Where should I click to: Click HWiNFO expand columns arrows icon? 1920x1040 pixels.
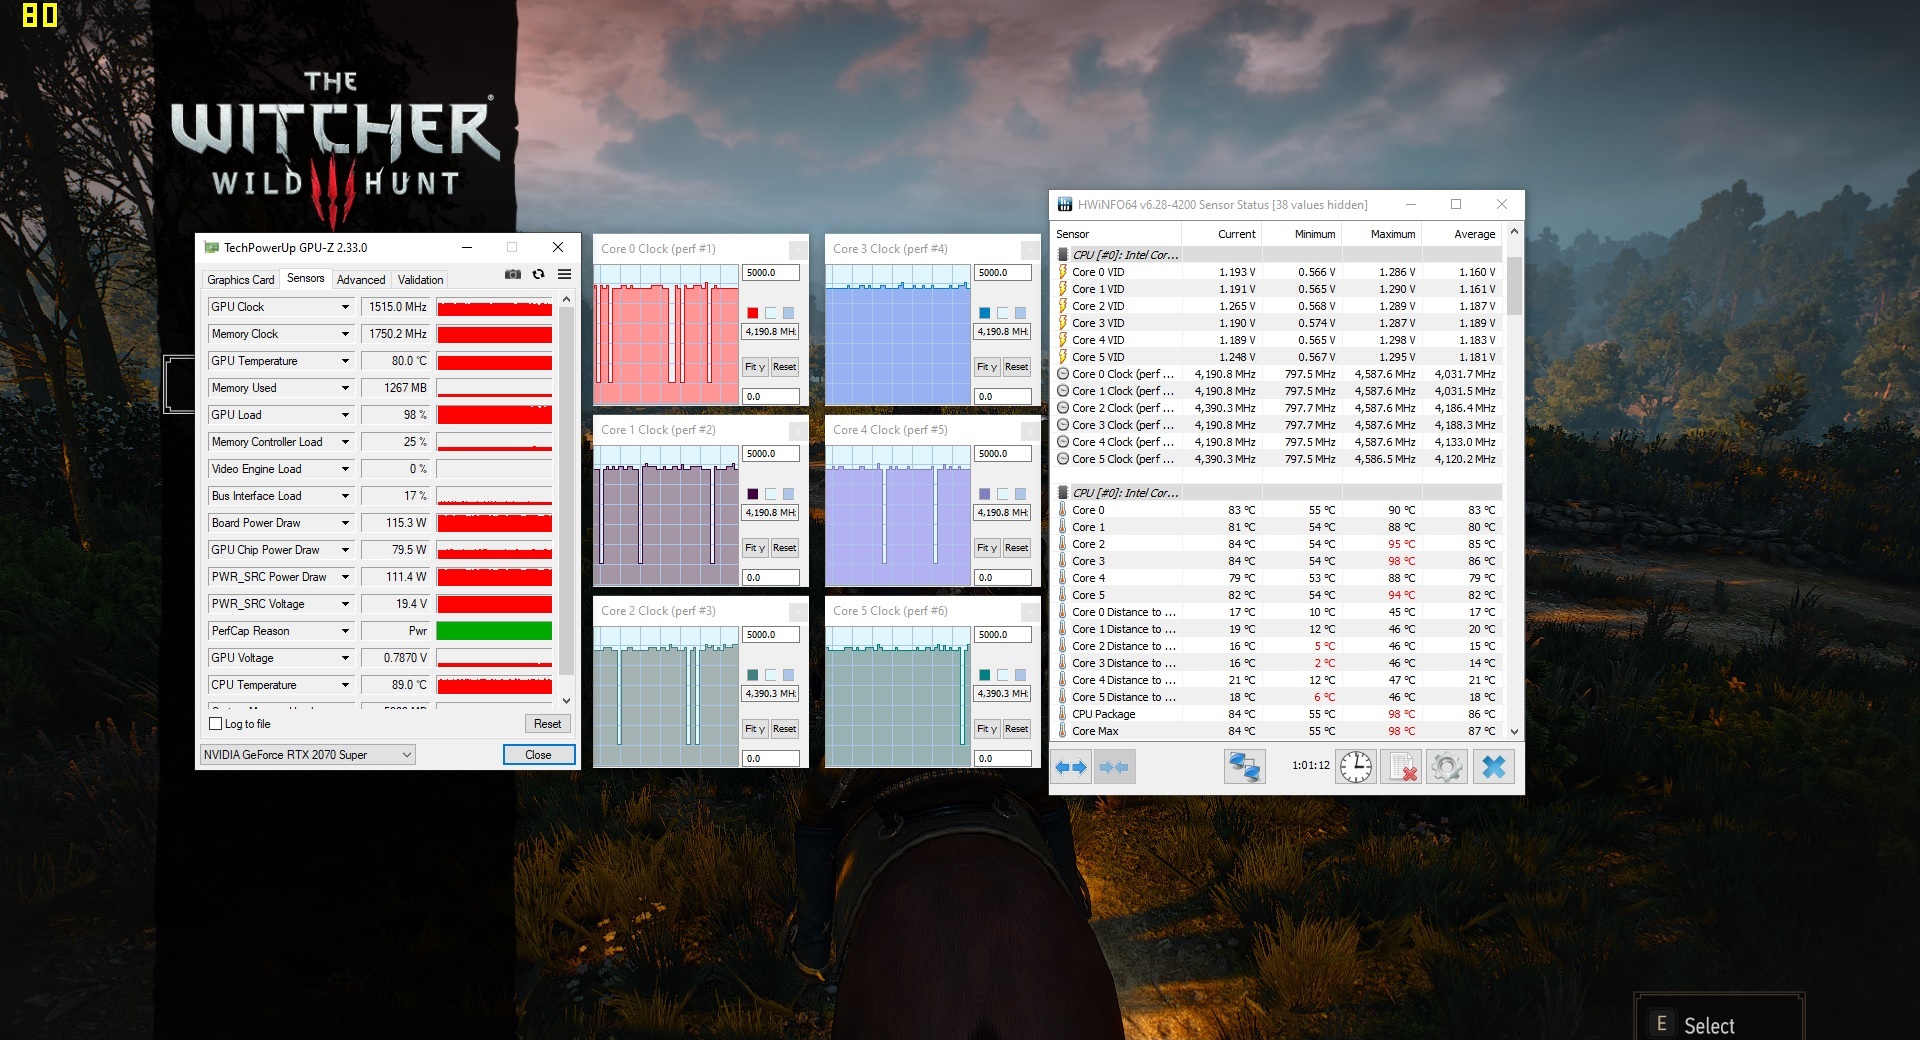click(1071, 767)
